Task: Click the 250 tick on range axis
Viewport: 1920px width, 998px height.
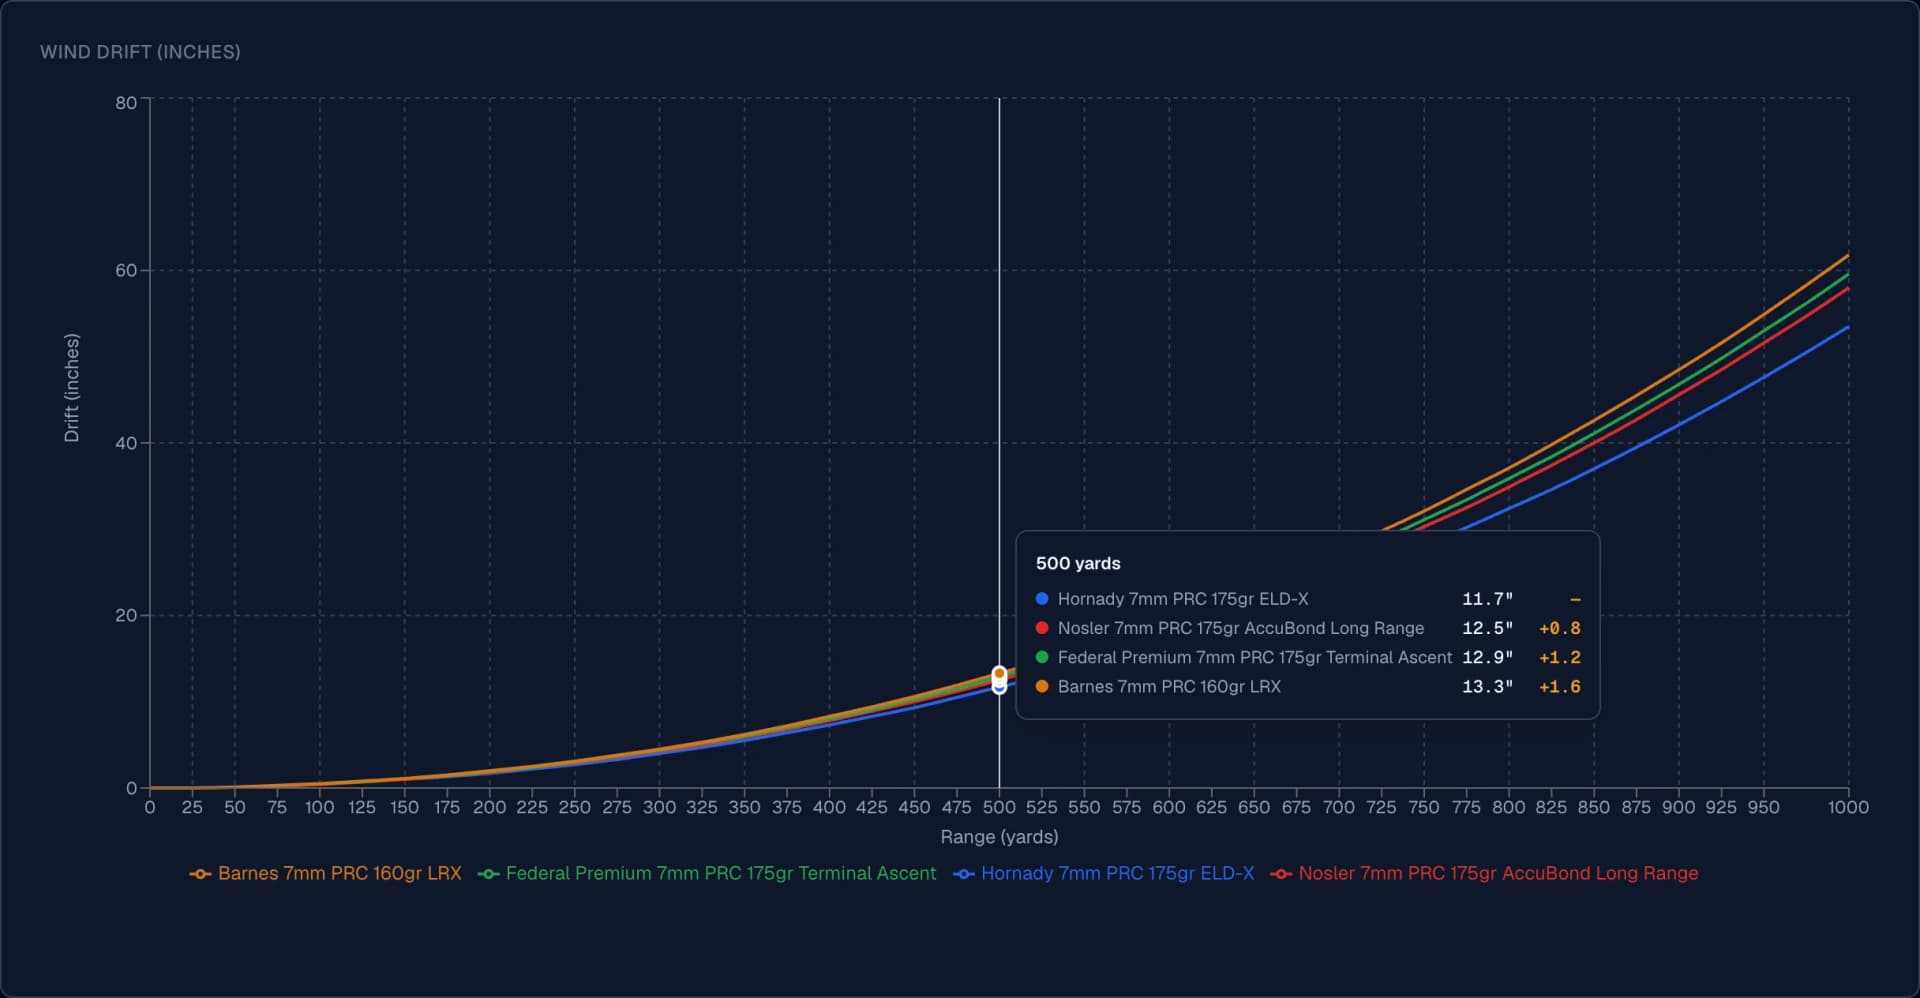Action: point(574,807)
